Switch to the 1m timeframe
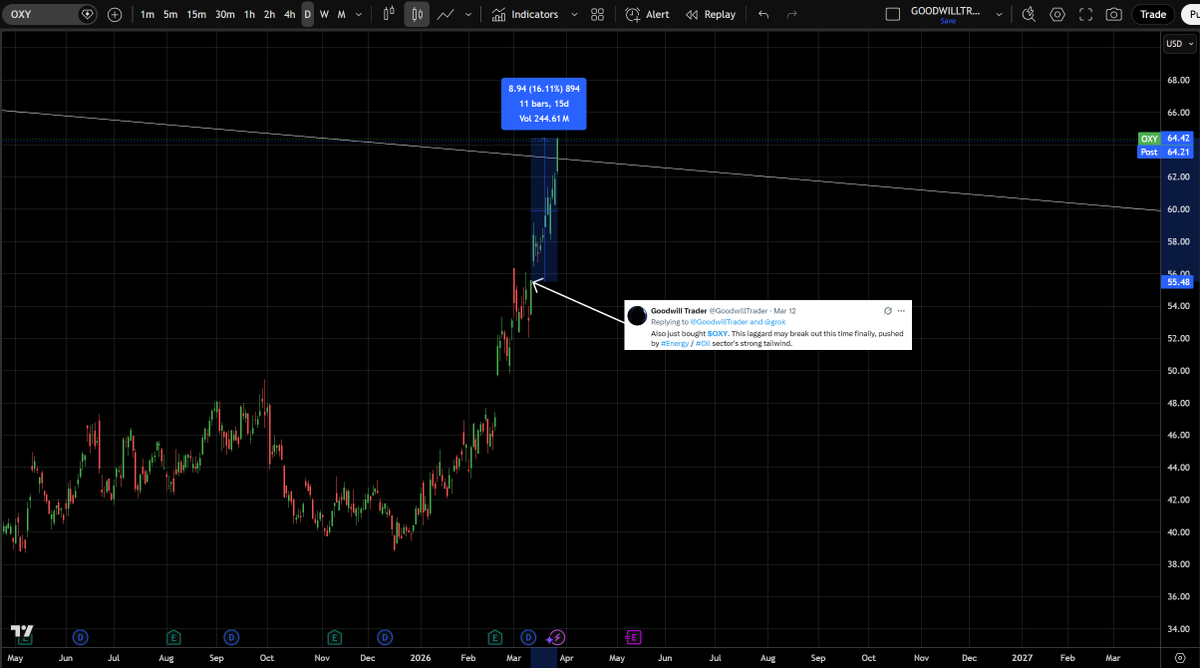Image resolution: width=1200 pixels, height=668 pixels. 147,15
